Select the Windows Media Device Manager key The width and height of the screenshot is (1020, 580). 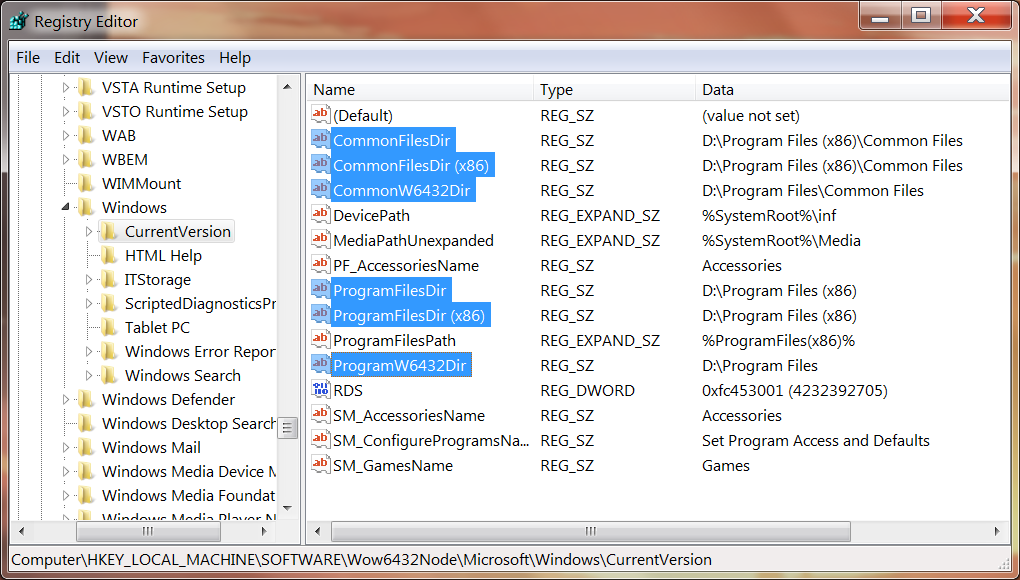[189, 471]
